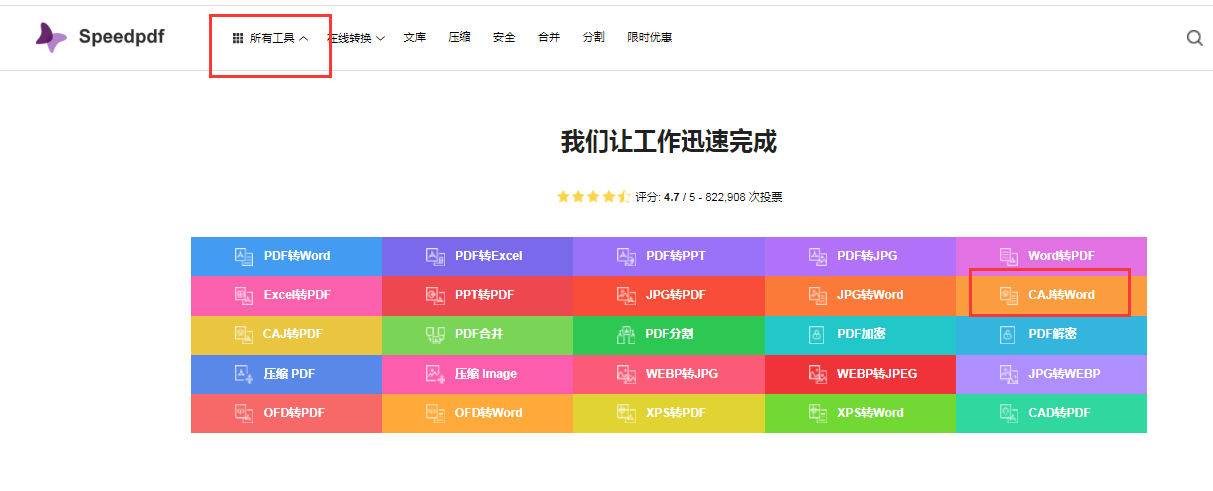Choose the Word转PDF text label
Viewport: 1213px width, 491px height.
pos(1061,256)
